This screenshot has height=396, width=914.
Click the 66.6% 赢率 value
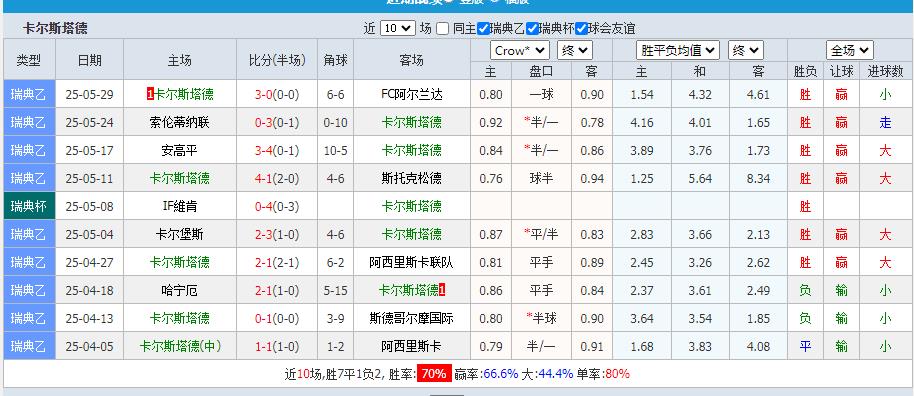(501, 374)
